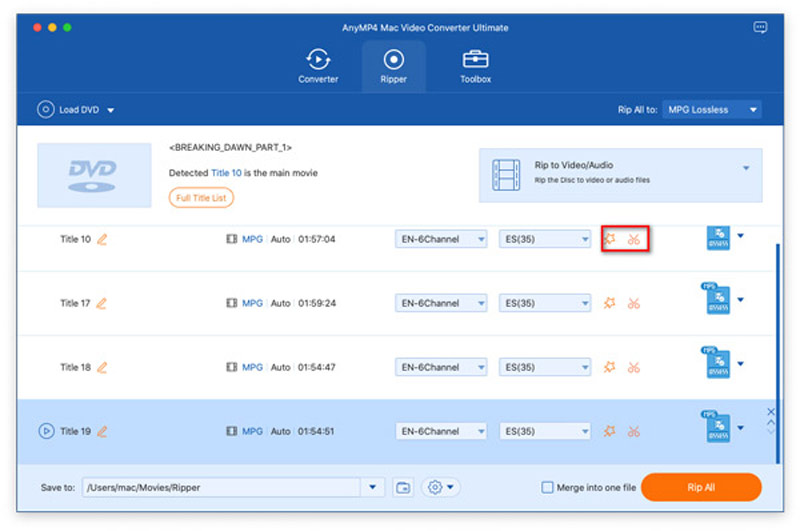
Task: Rename Title 17 with the pencil icon
Action: [x=102, y=304]
